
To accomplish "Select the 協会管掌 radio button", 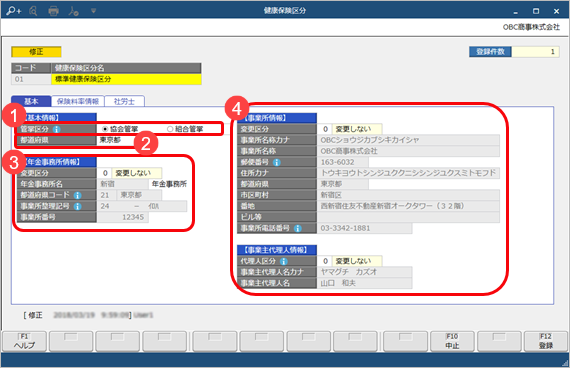I will tap(105, 129).
